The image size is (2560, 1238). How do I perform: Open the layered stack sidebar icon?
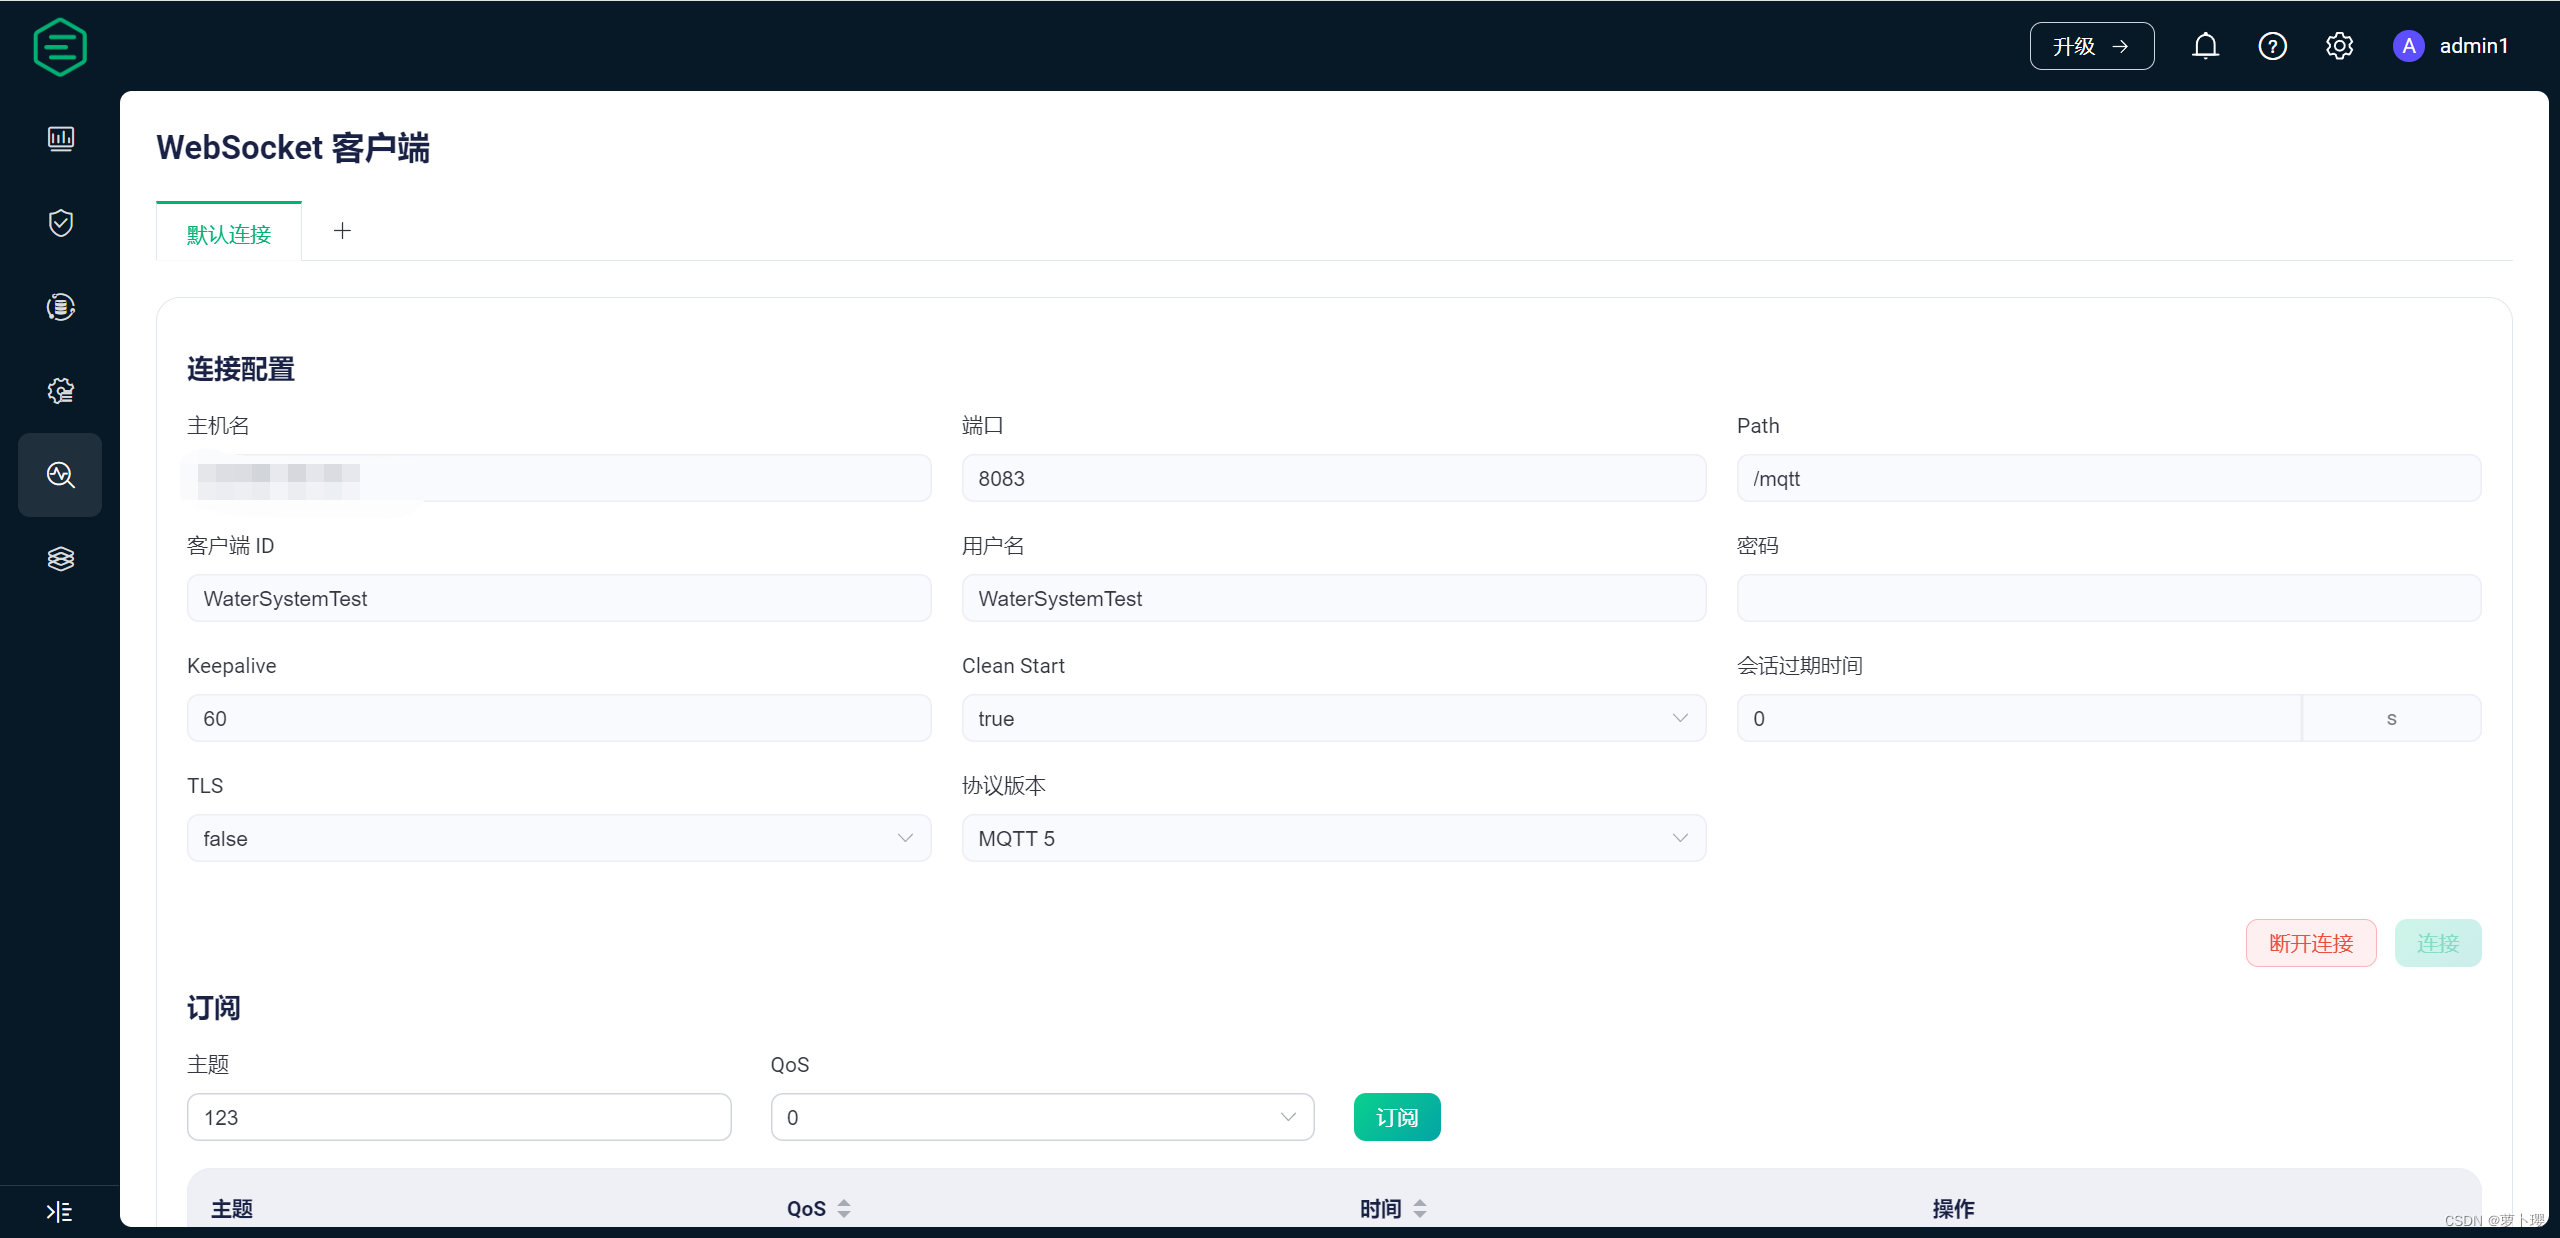pyautogui.click(x=61, y=559)
